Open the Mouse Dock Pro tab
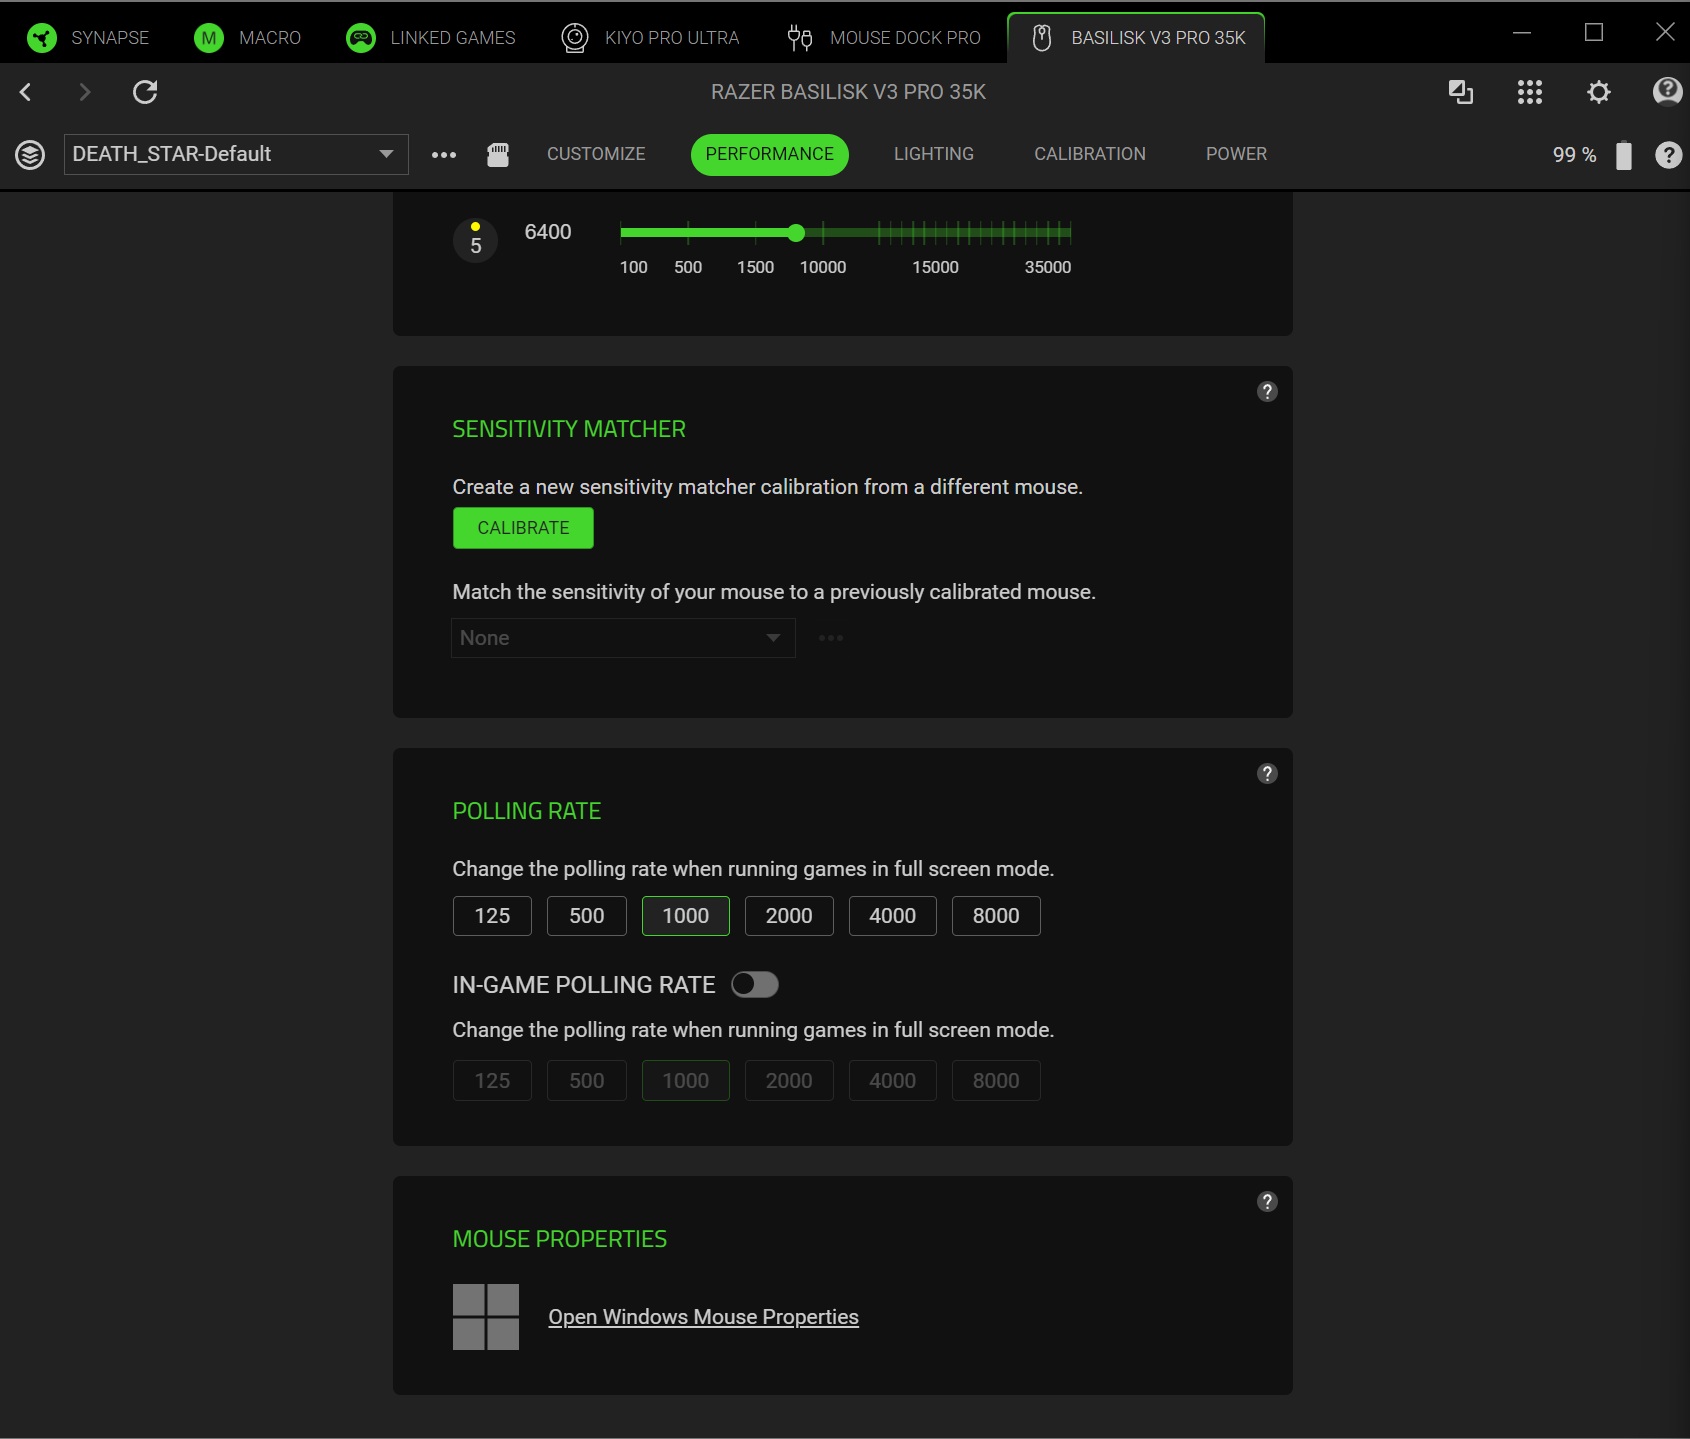Viewport: 1690px width, 1439px height. 883,38
